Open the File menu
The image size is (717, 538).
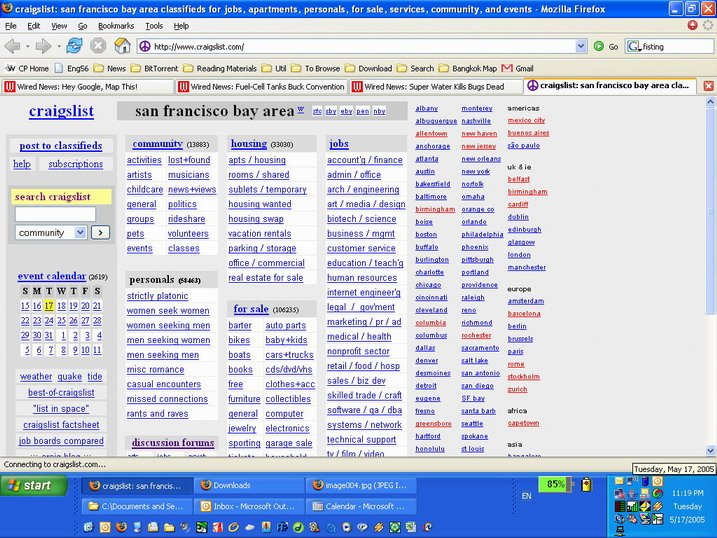(x=11, y=26)
